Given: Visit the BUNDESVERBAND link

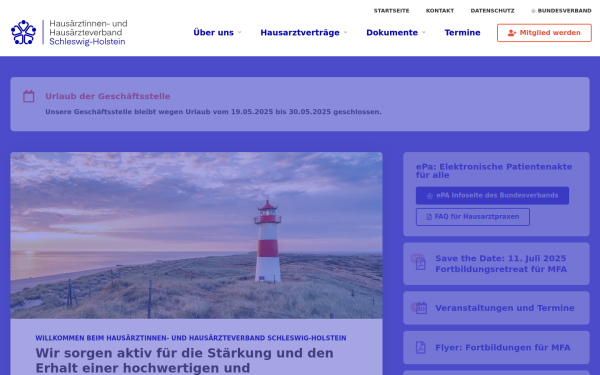Looking at the screenshot, I should point(561,11).
